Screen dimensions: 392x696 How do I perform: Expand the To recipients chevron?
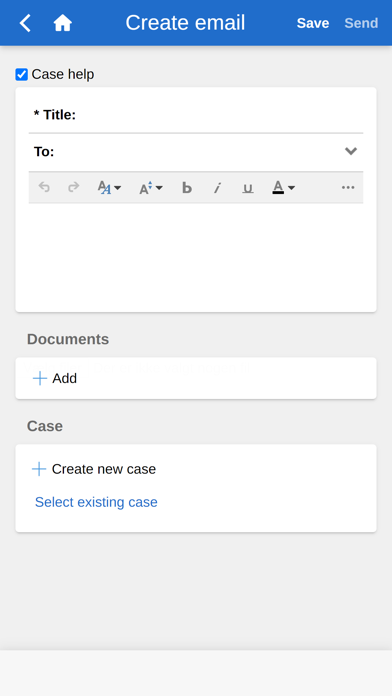pyautogui.click(x=351, y=151)
